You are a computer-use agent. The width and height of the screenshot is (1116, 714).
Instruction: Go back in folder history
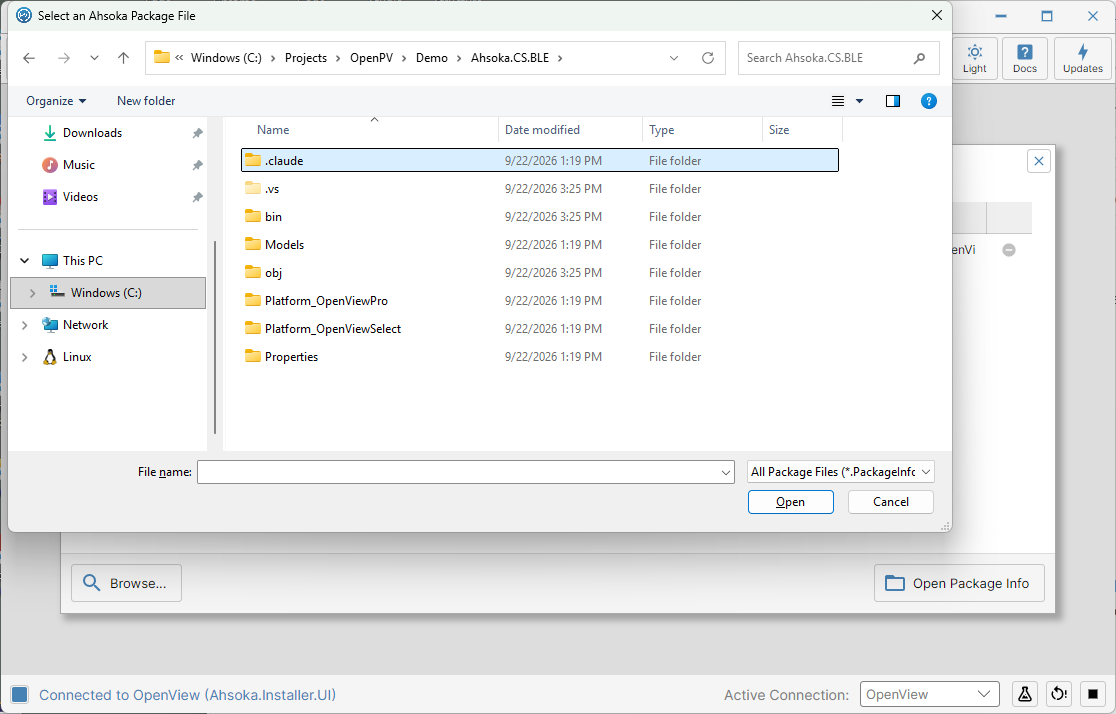click(x=29, y=58)
